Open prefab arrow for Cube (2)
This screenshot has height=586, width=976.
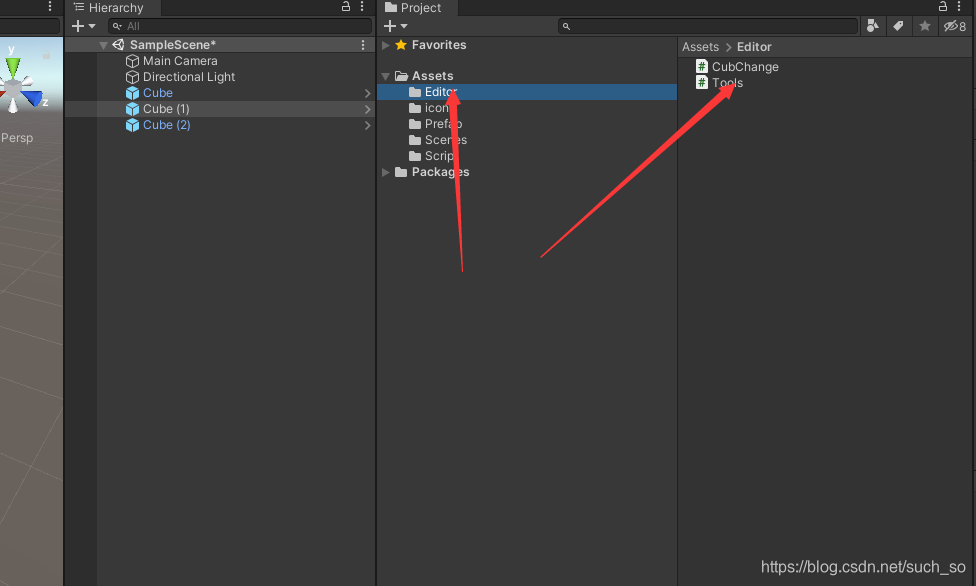(x=367, y=126)
